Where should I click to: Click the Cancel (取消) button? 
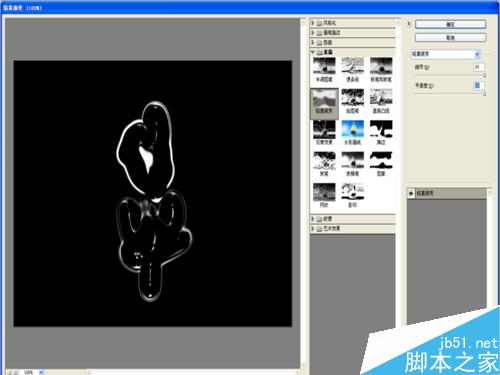click(x=450, y=37)
